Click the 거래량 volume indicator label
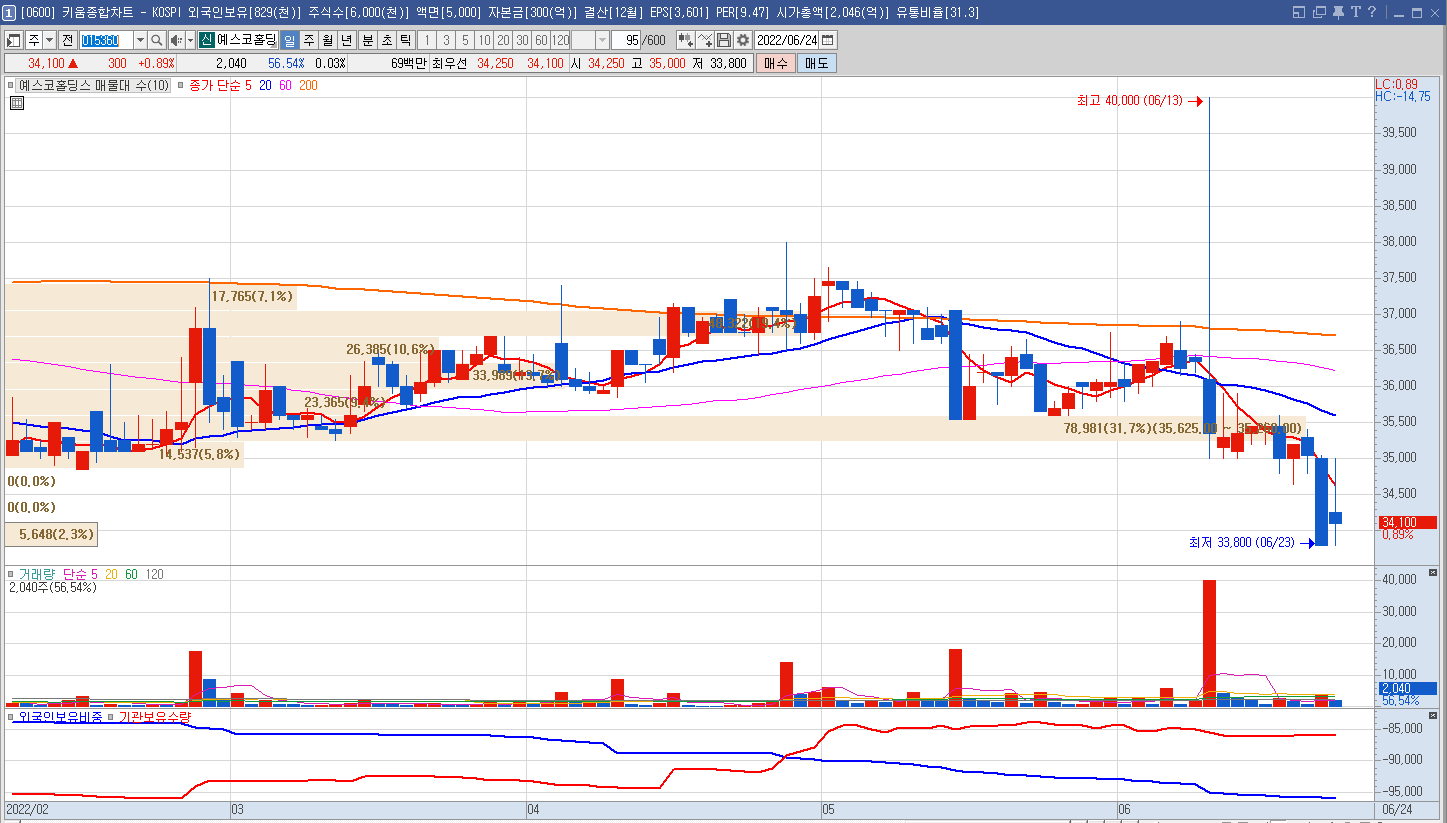 [x=38, y=575]
